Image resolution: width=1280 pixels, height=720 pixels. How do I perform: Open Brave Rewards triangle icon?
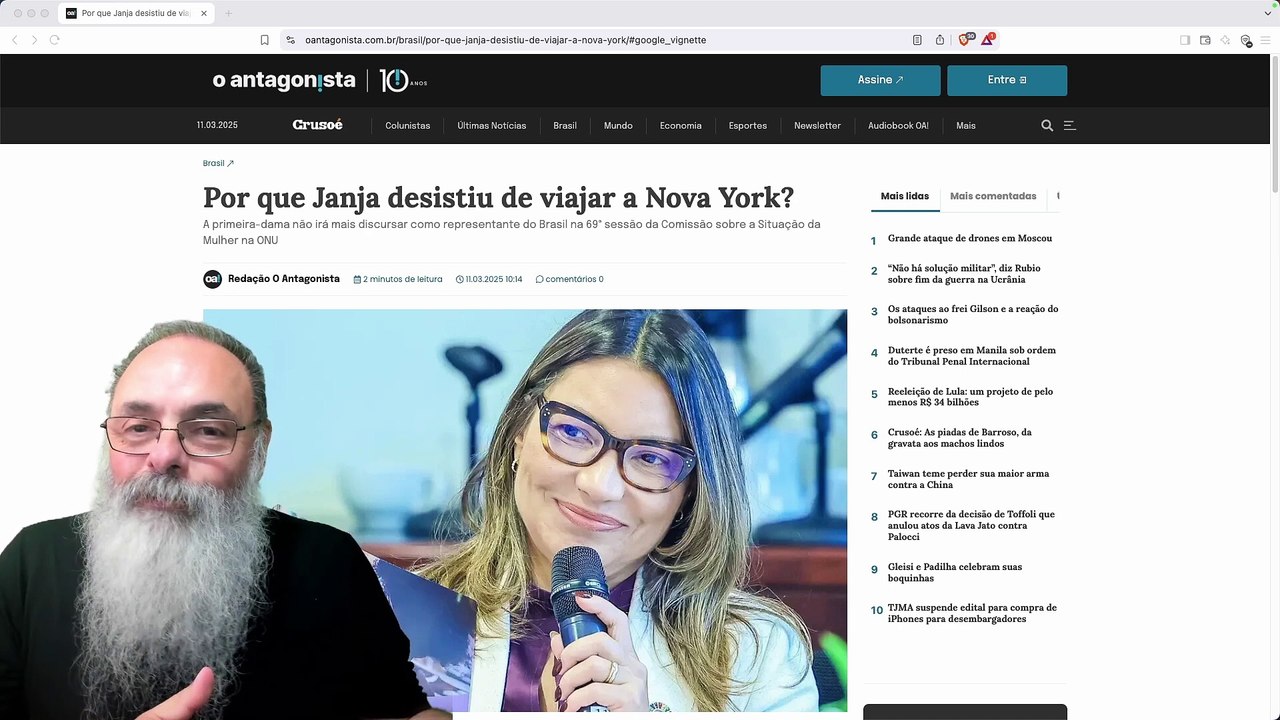click(988, 39)
